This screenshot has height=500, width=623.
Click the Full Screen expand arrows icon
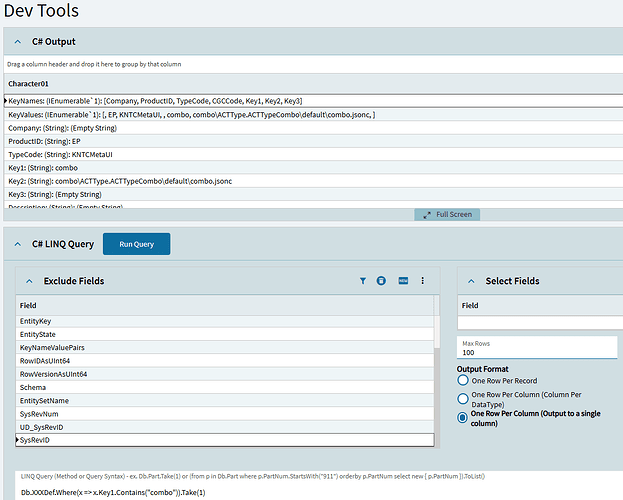(427, 215)
